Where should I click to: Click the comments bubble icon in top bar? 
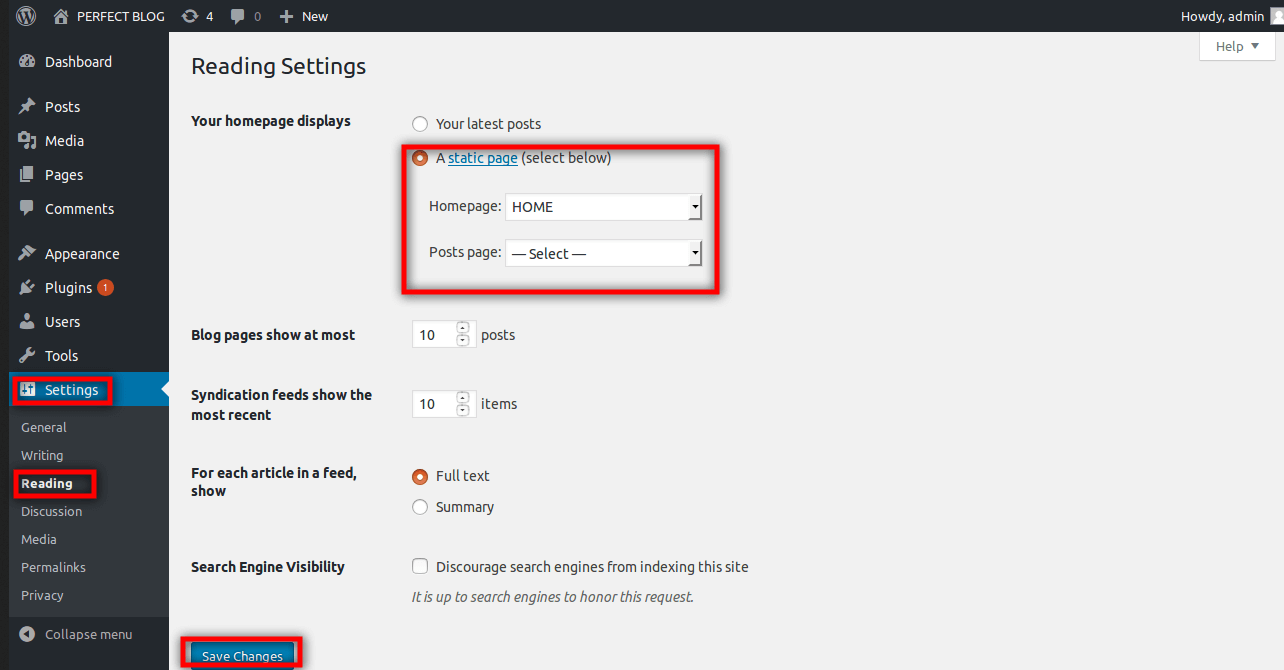(238, 16)
